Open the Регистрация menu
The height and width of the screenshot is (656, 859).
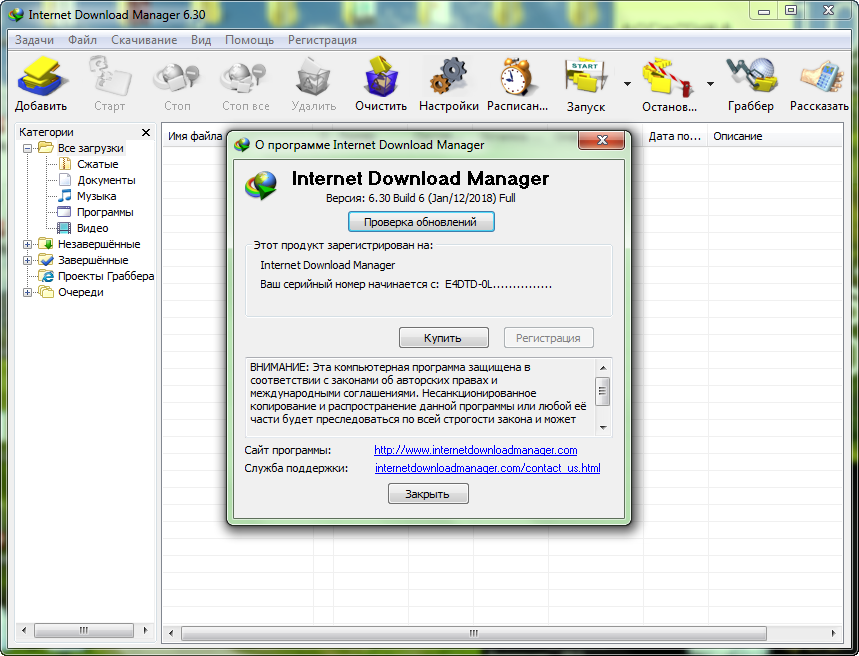[322, 40]
